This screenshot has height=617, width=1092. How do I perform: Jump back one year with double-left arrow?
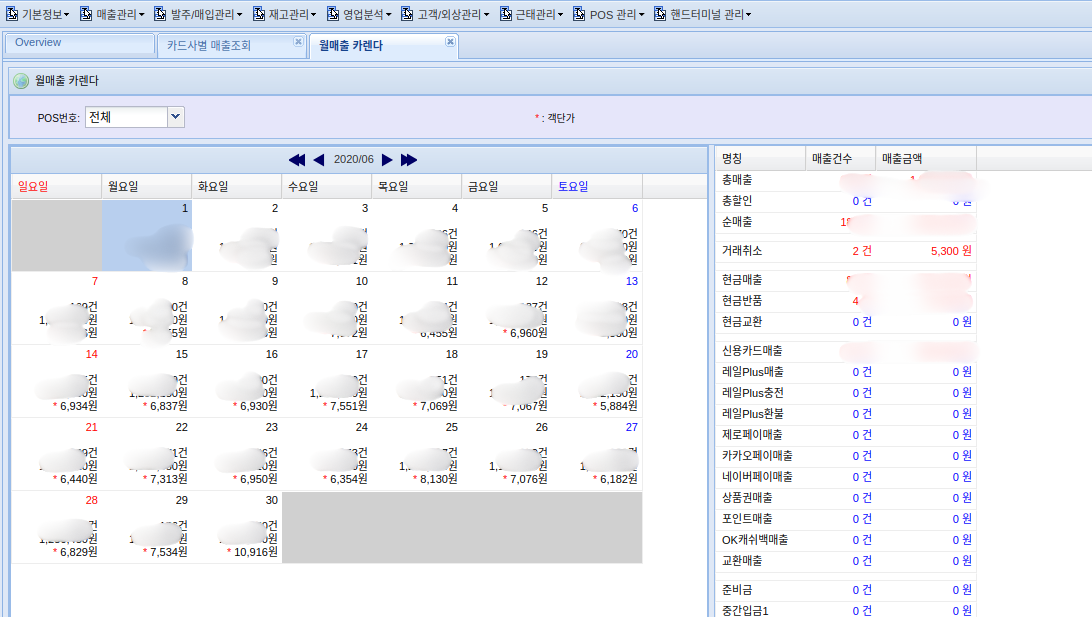pyautogui.click(x=297, y=159)
